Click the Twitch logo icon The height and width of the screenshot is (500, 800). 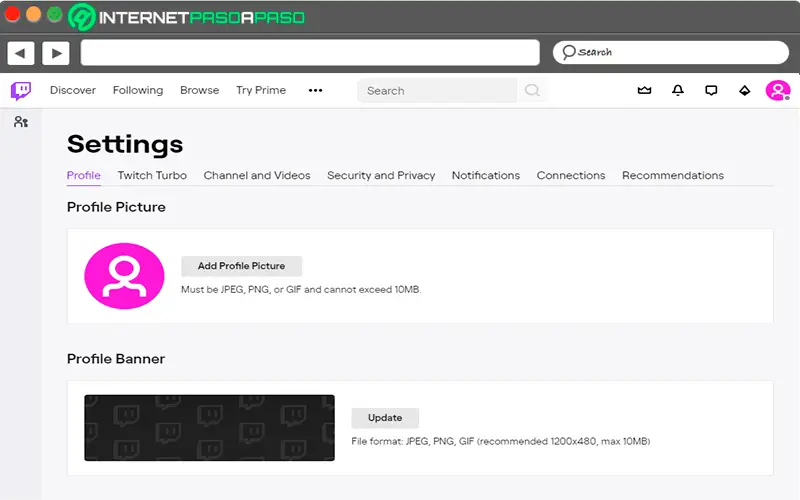click(x=21, y=91)
